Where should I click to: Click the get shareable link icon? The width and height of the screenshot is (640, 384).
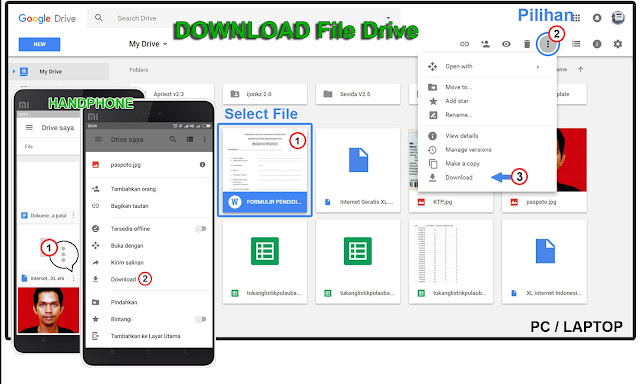click(x=464, y=44)
